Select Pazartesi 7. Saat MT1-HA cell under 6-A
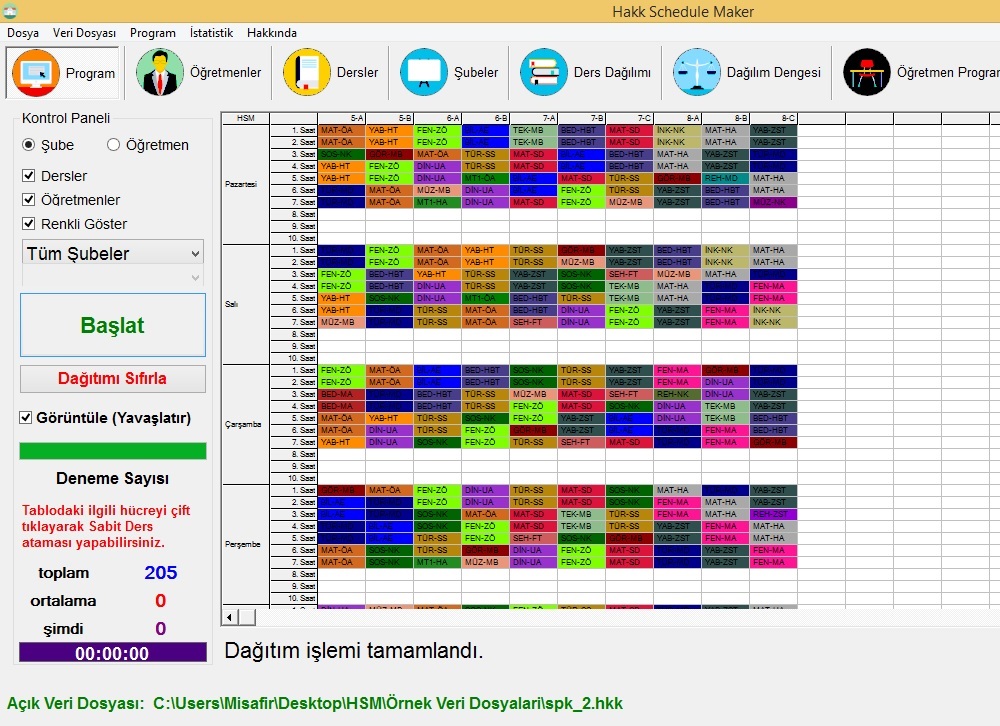 coord(438,202)
